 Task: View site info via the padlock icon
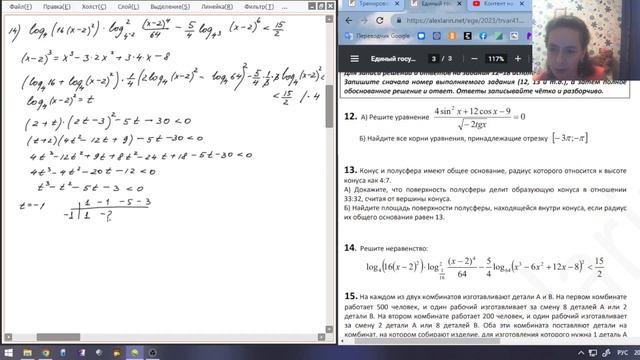point(399,20)
